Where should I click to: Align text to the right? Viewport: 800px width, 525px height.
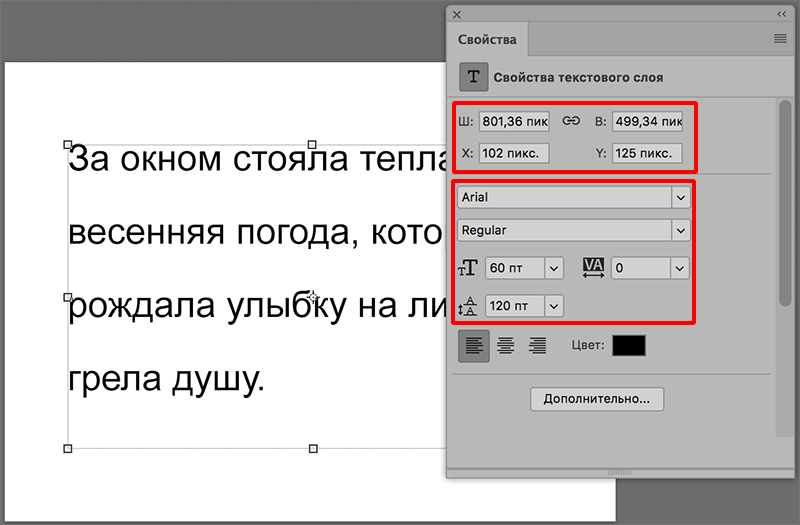click(538, 346)
